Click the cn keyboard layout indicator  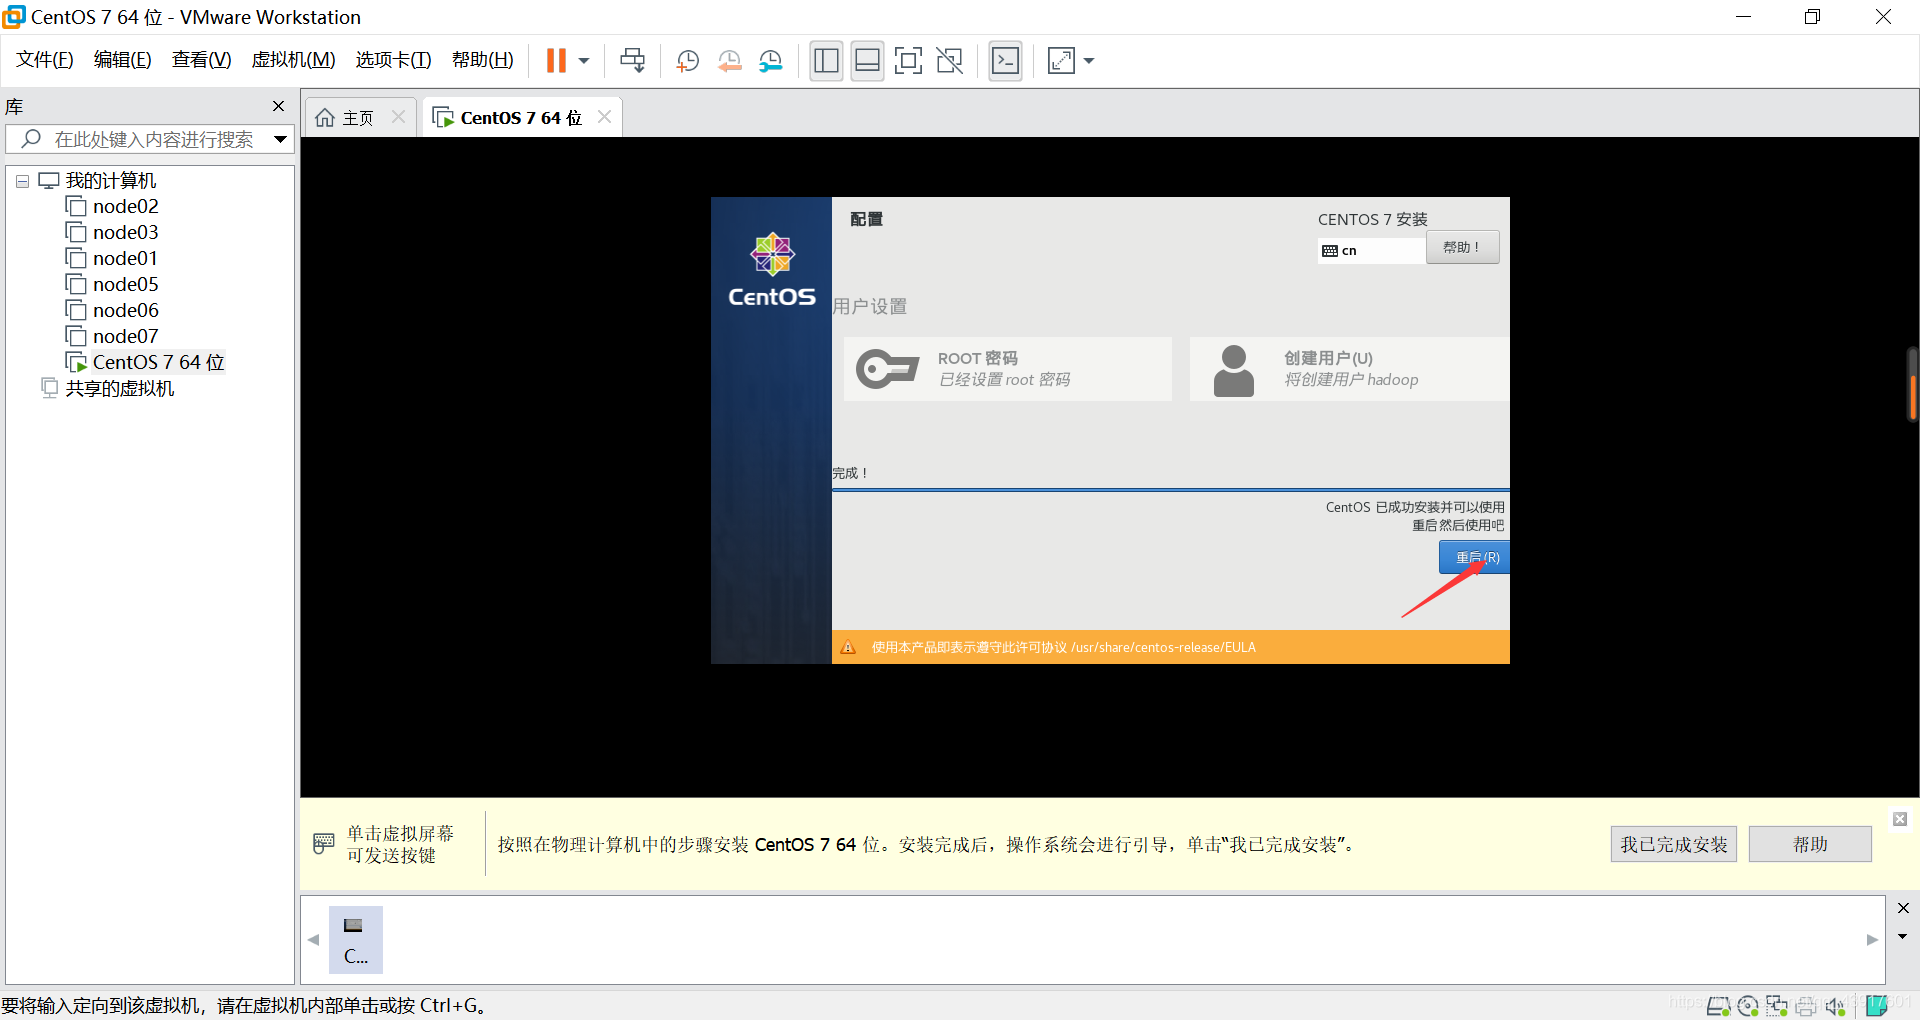1371,251
